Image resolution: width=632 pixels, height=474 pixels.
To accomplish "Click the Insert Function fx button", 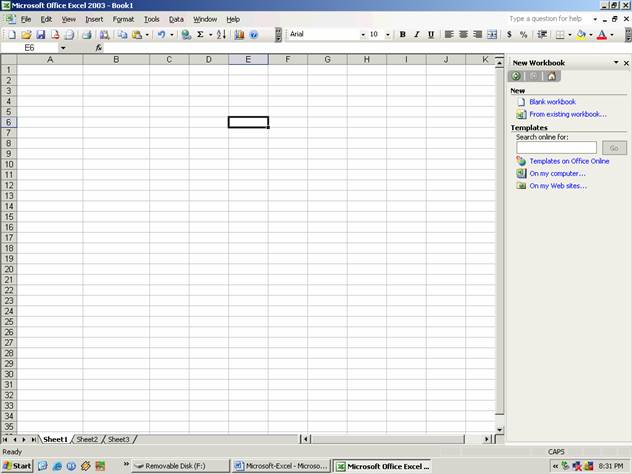I will tap(99, 48).
